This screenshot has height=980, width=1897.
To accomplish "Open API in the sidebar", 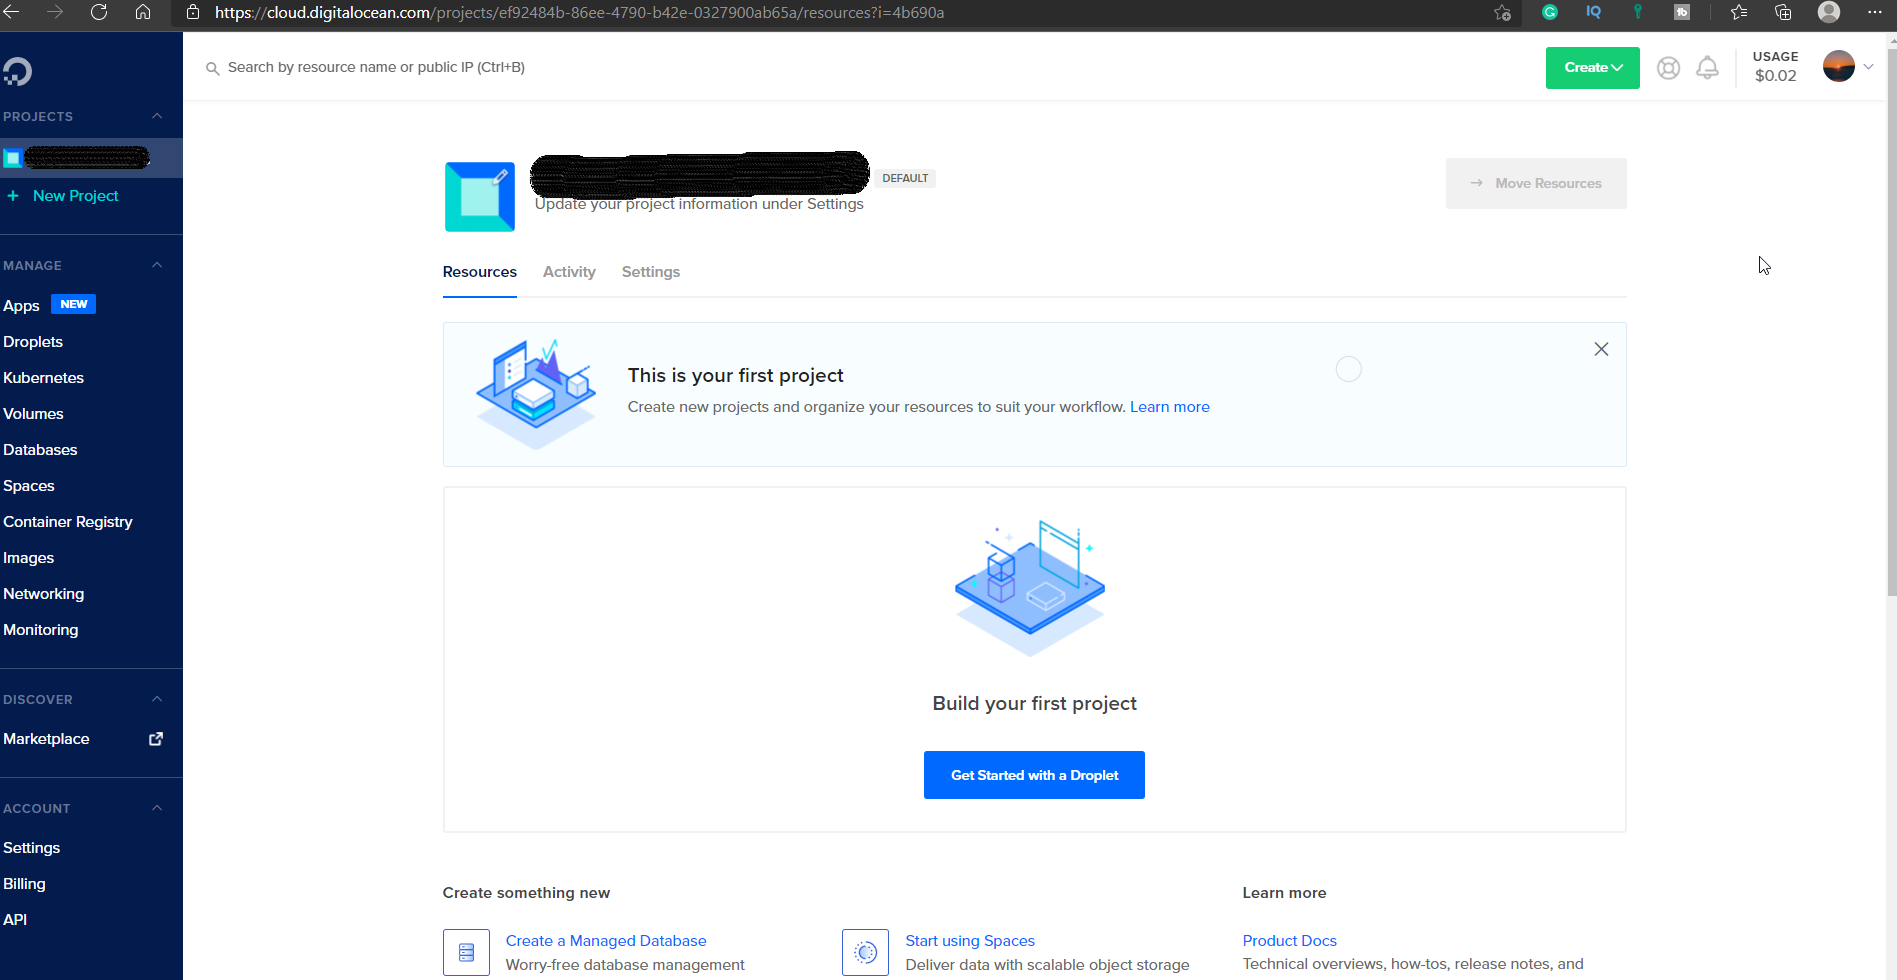I will click(x=15, y=920).
